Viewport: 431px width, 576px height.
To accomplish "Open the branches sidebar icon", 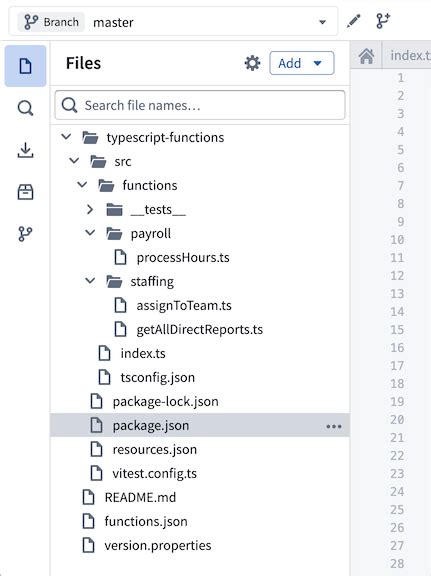I will (25, 234).
